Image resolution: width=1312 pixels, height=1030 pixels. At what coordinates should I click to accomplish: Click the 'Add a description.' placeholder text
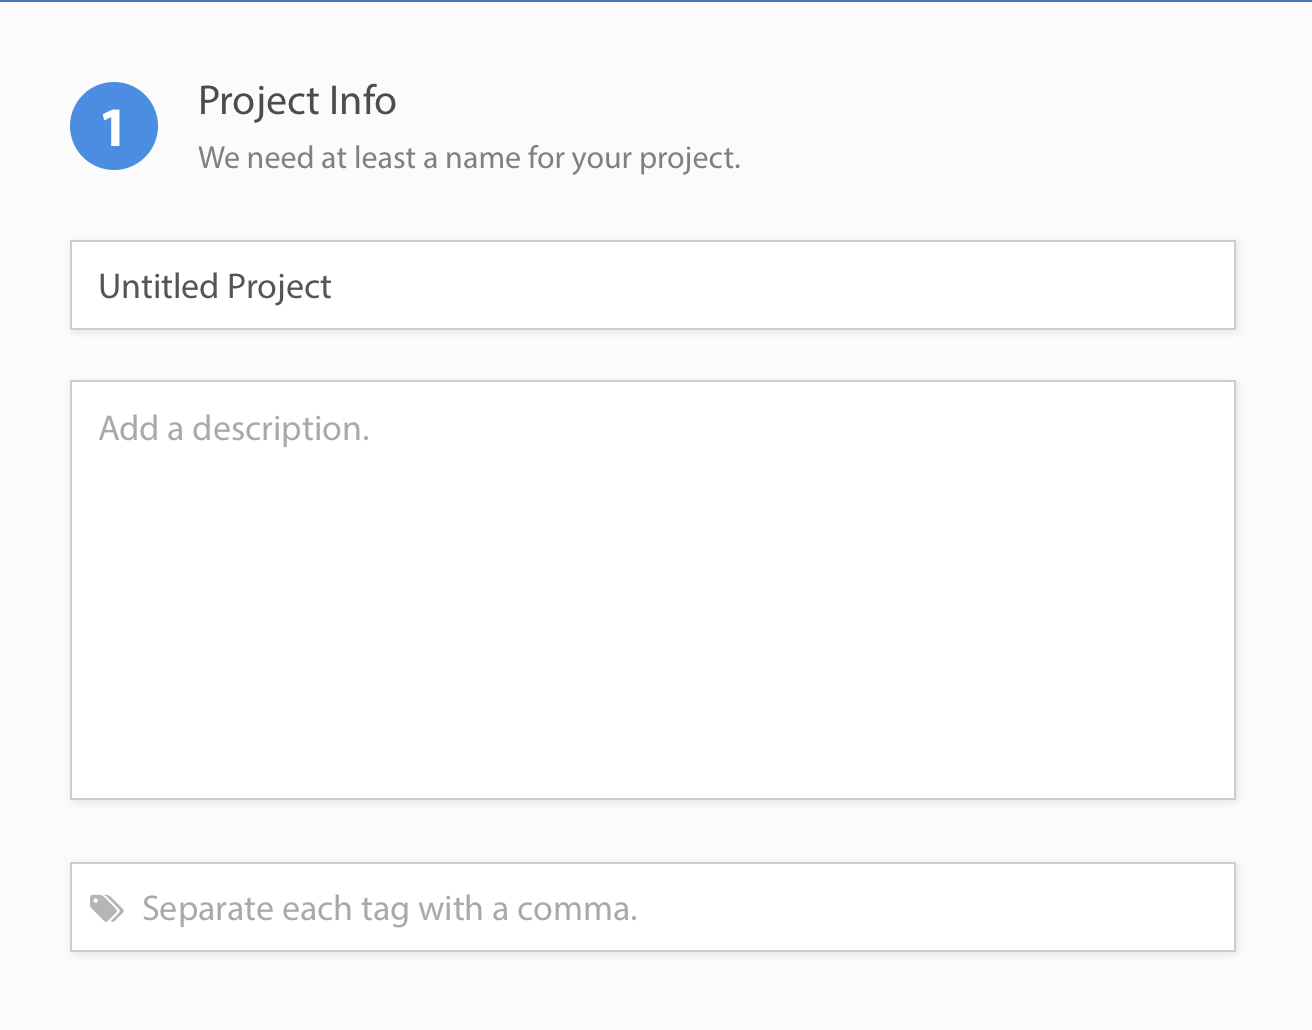[234, 429]
